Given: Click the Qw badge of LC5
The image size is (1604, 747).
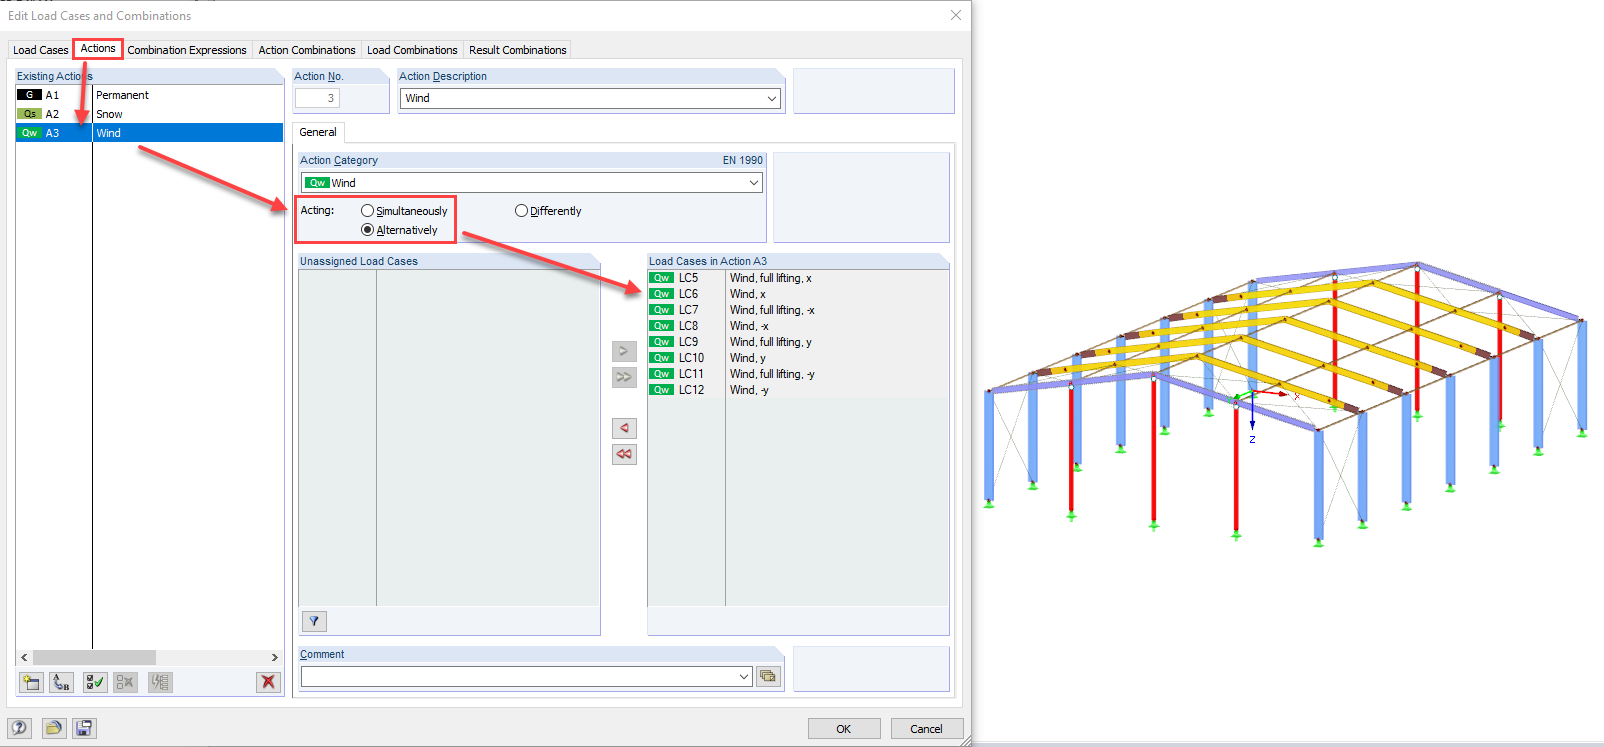Looking at the screenshot, I should pos(661,278).
